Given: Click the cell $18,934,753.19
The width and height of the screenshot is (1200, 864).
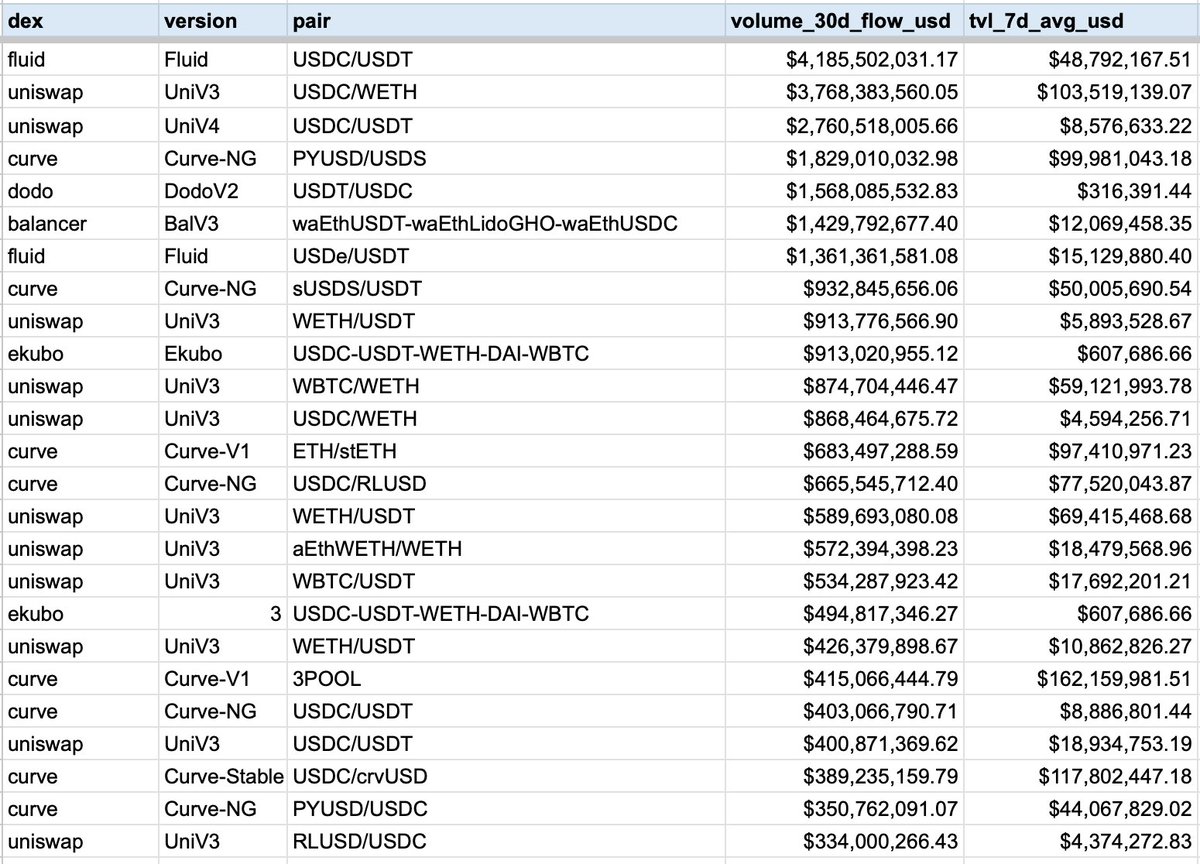Looking at the screenshot, I should tap(1083, 743).
